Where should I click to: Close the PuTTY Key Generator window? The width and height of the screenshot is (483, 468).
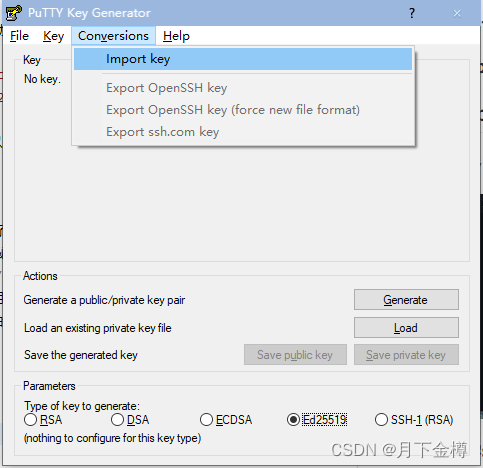[x=457, y=13]
